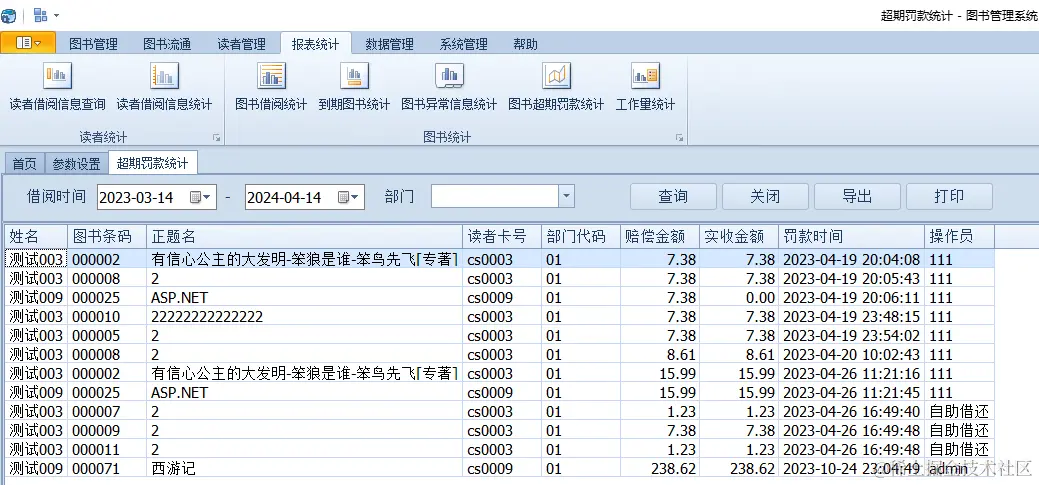Screen dimensions: 1039x485
Task: Select timestamp 2023-04-26 11:21:45
Action: 851,392
